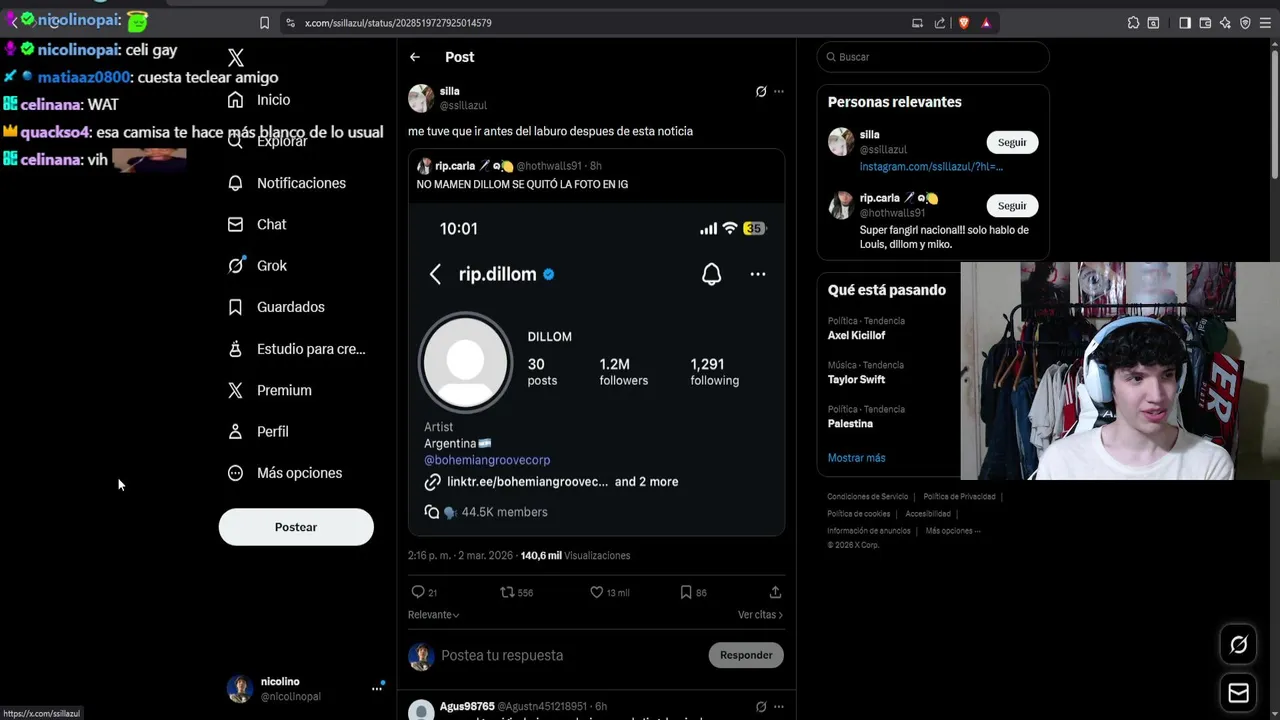The width and height of the screenshot is (1280, 720).
Task: Open Brave Leo AI sparkle icon
Action: pos(1225,23)
